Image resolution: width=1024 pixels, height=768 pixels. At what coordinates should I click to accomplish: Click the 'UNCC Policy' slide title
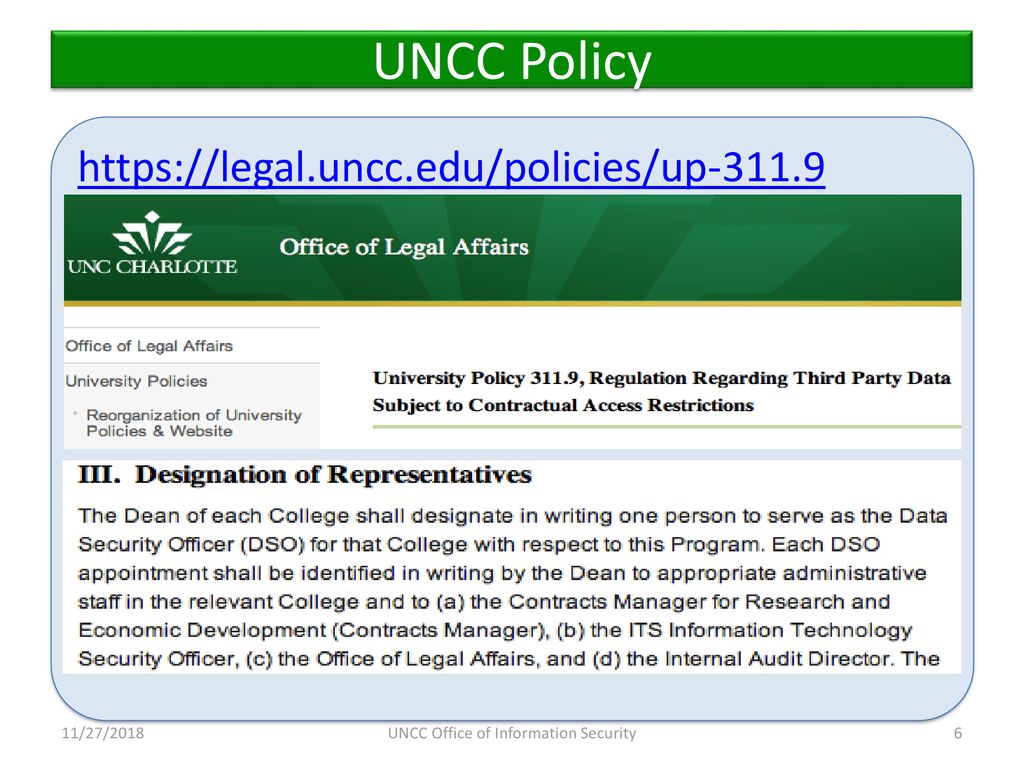pyautogui.click(x=512, y=61)
